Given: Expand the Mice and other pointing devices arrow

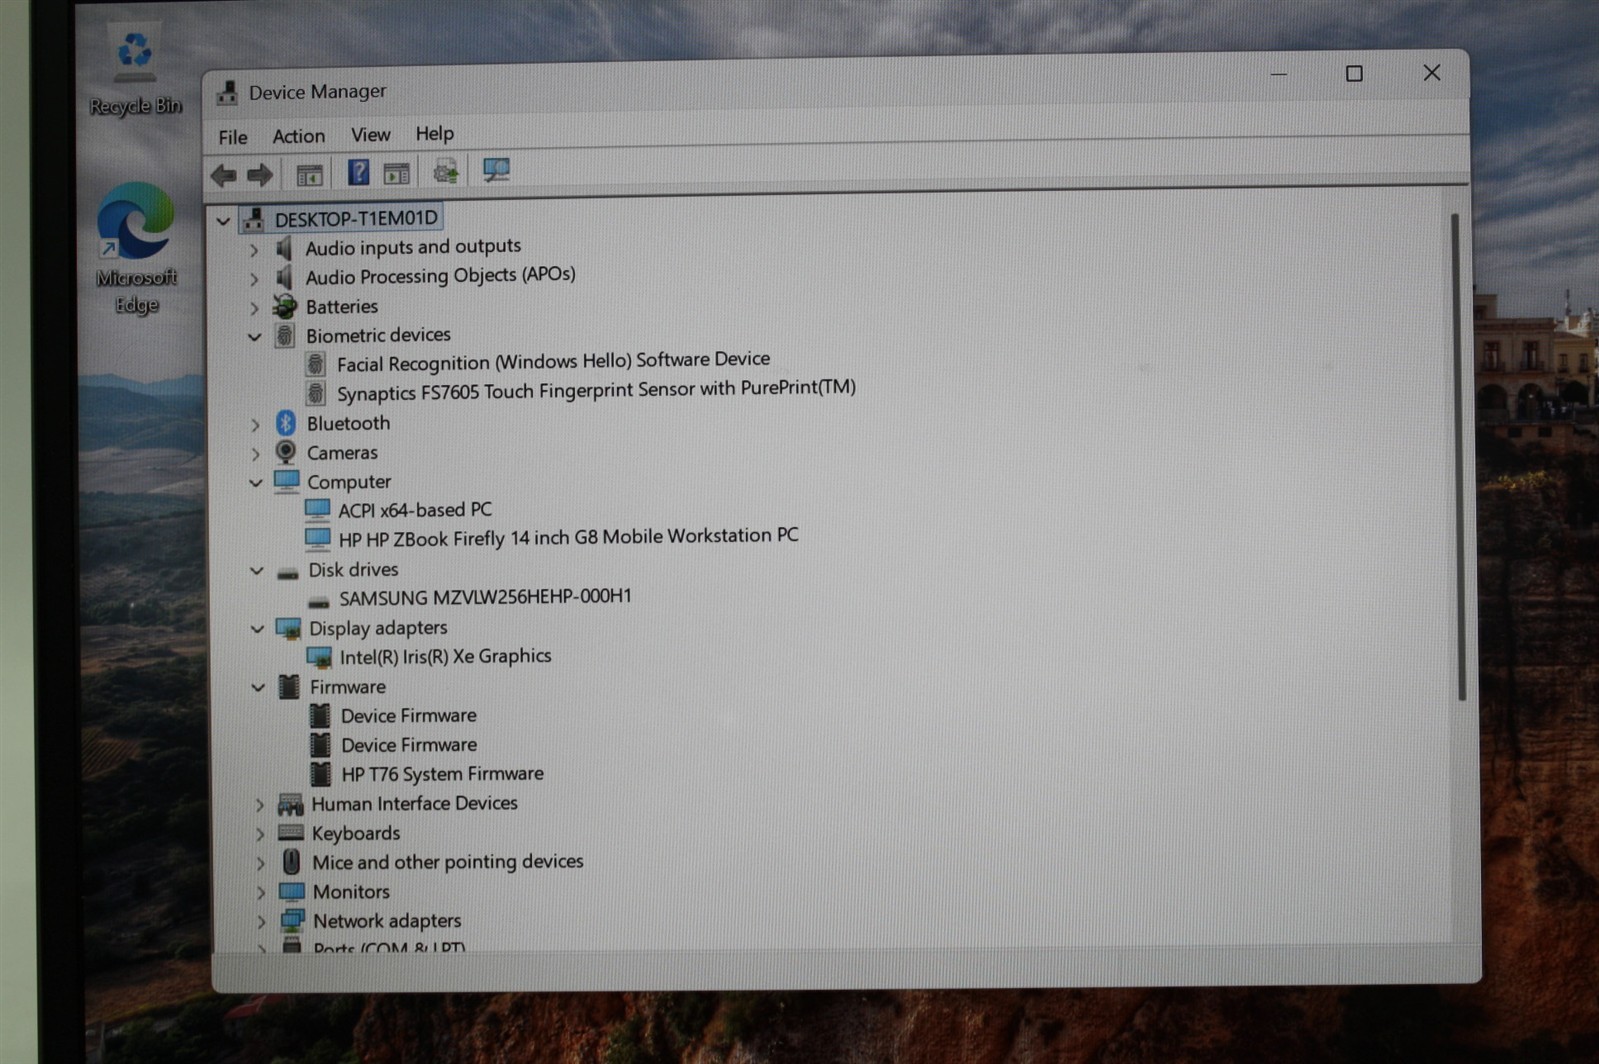Looking at the screenshot, I should (x=261, y=863).
